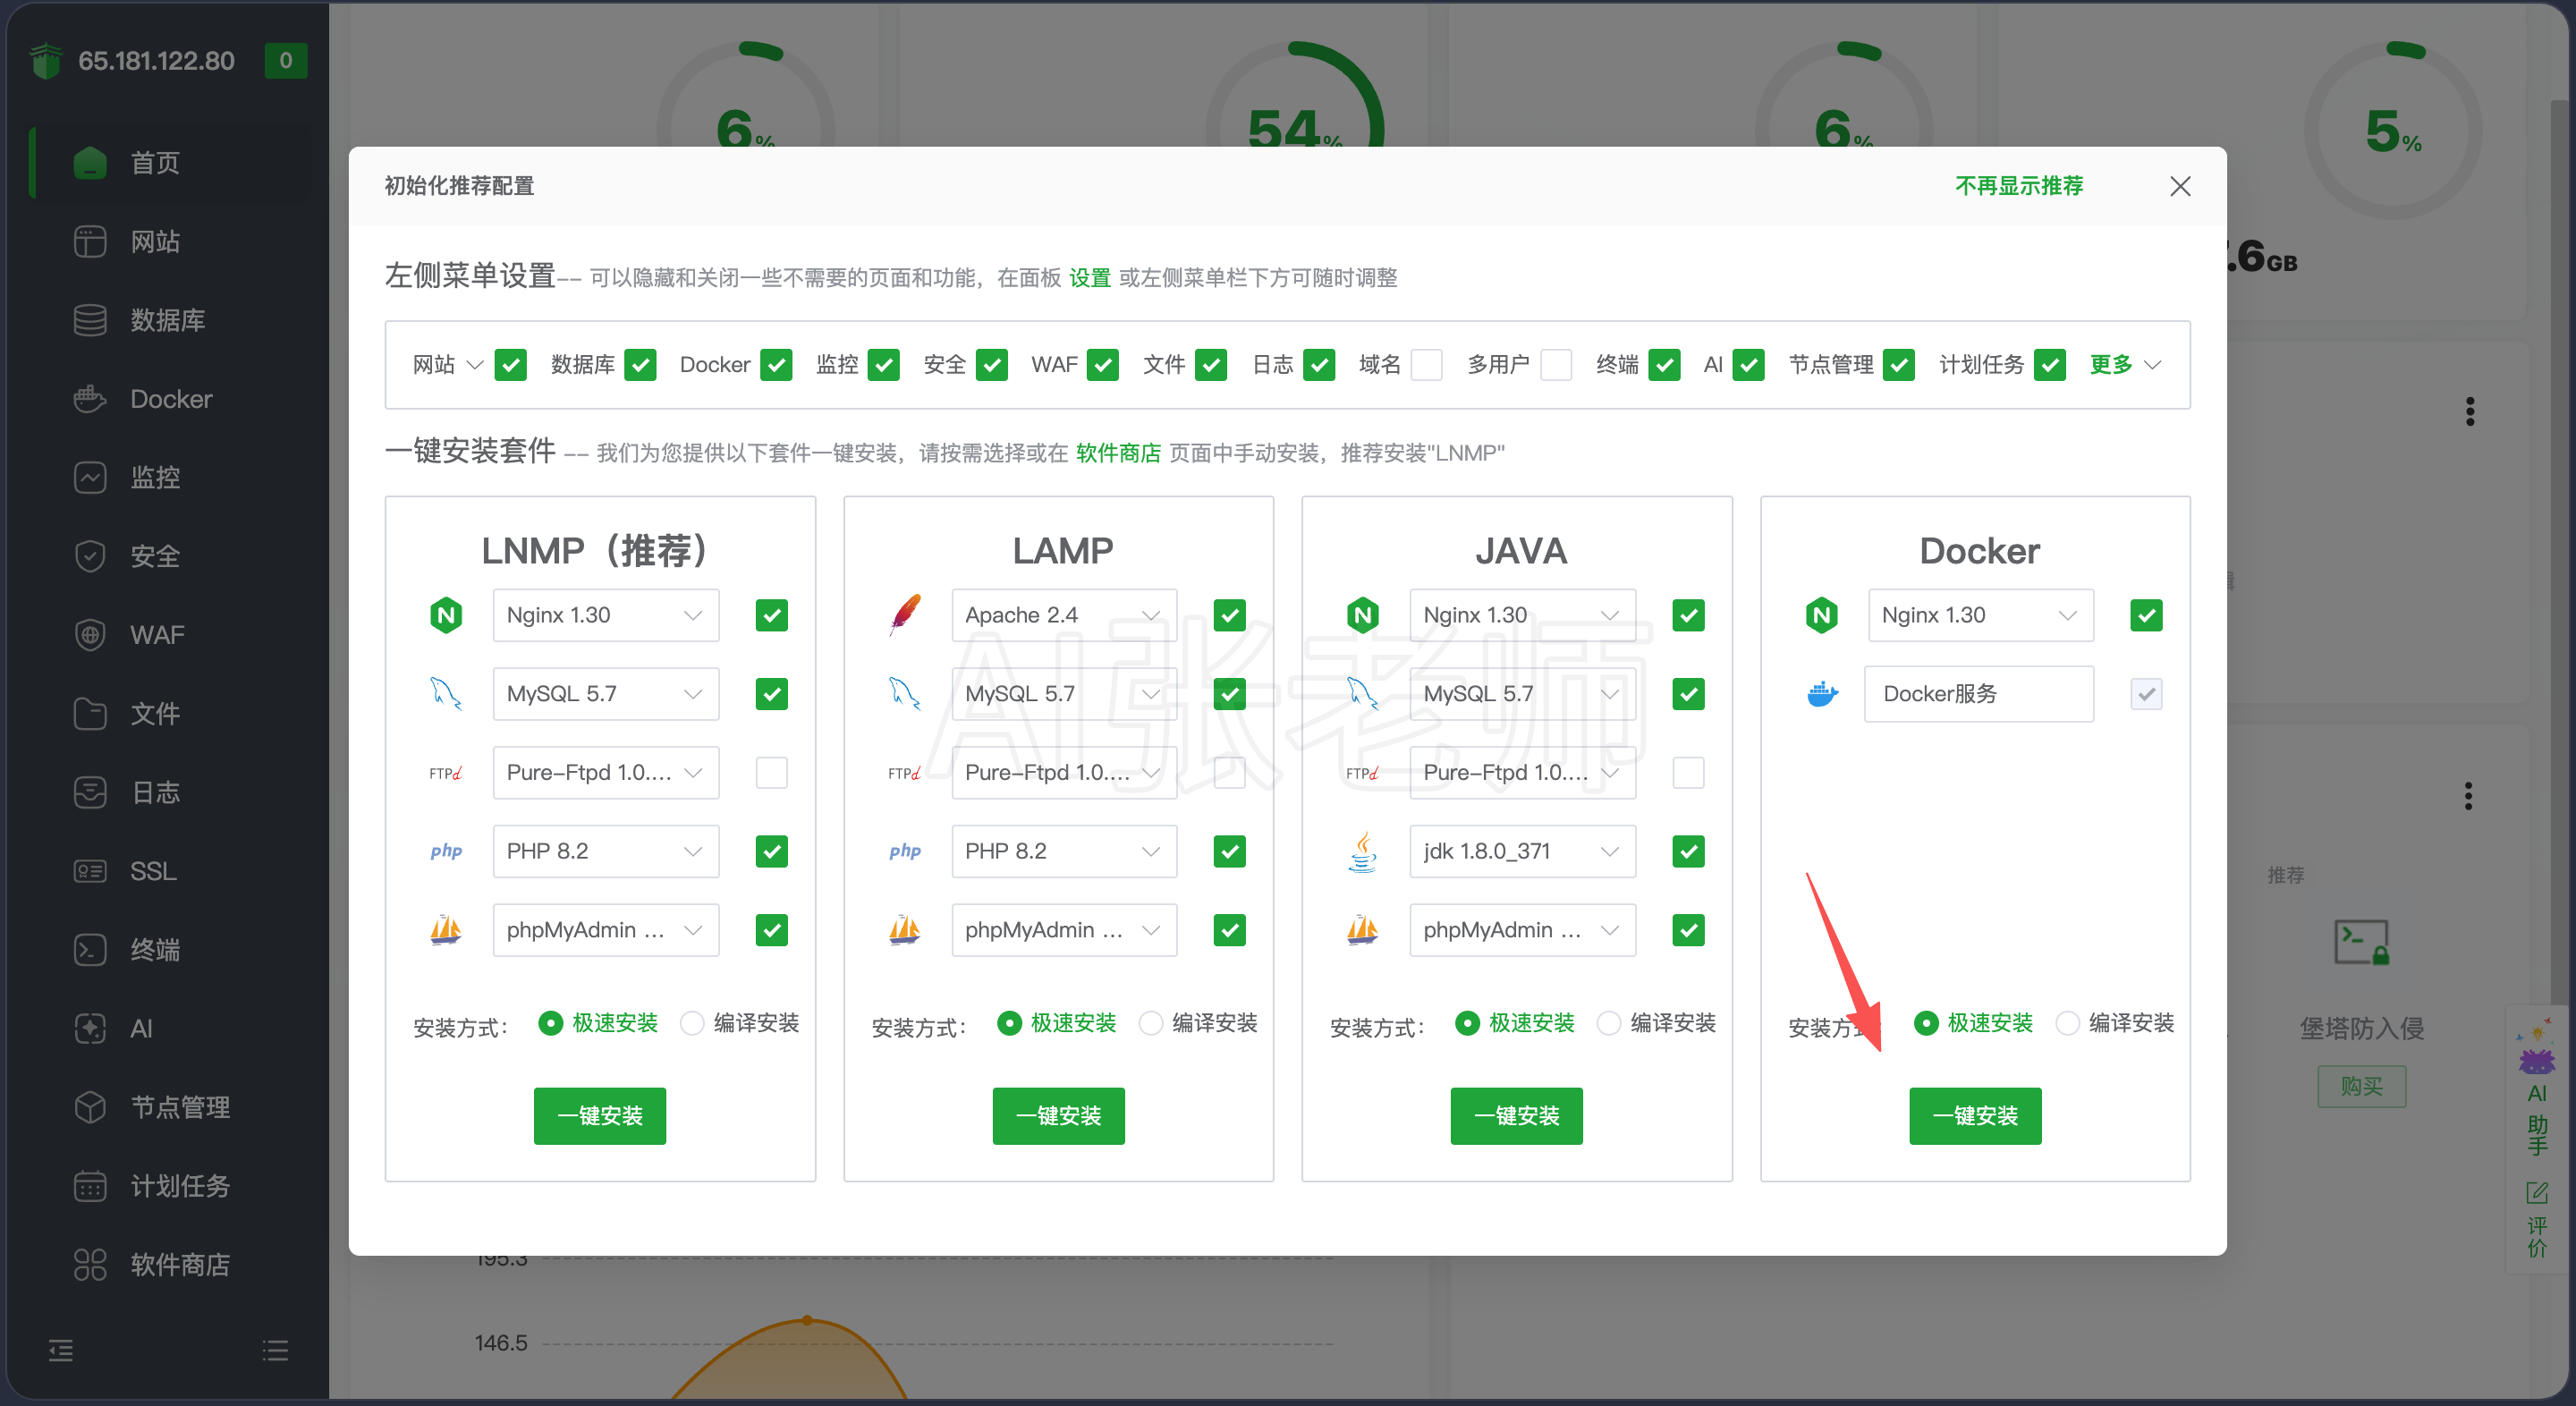2576x1406 pixels.
Task: Click the 终端 terminal icon in sidebar
Action: [x=90, y=950]
